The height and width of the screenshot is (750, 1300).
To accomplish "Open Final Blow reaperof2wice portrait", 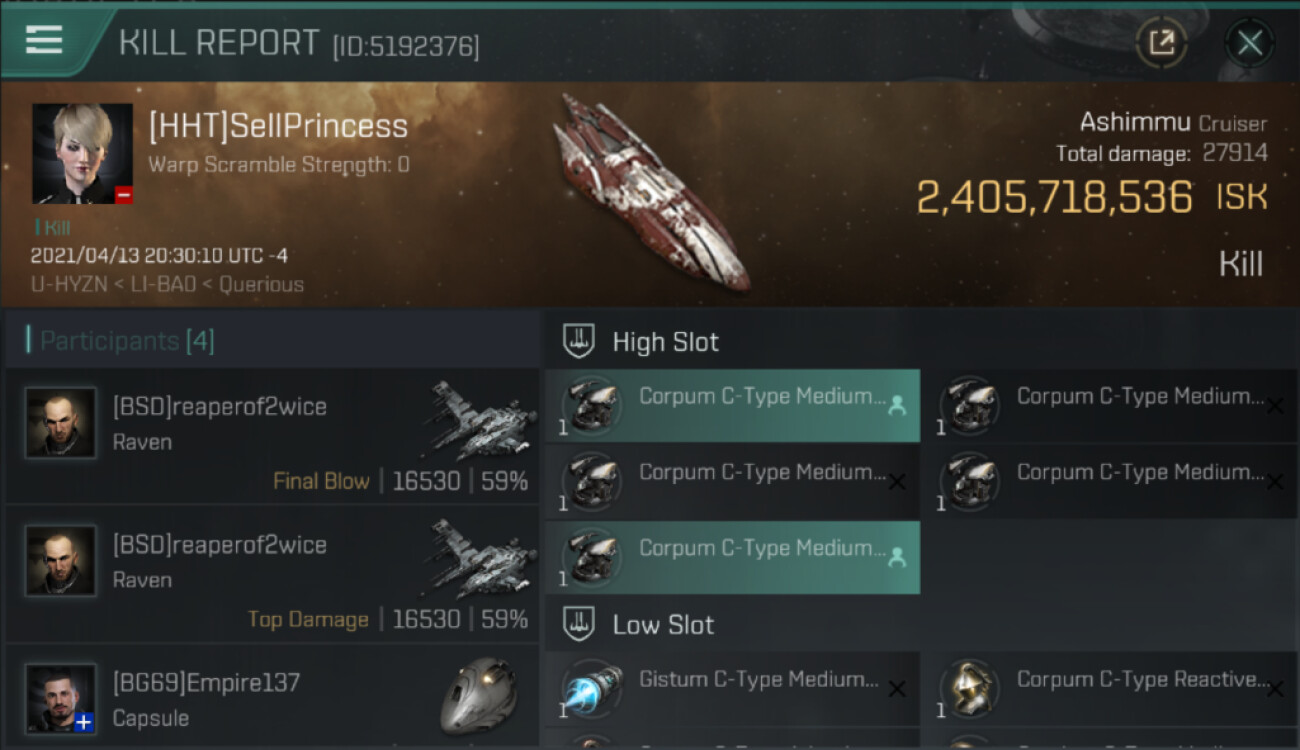I will [61, 423].
